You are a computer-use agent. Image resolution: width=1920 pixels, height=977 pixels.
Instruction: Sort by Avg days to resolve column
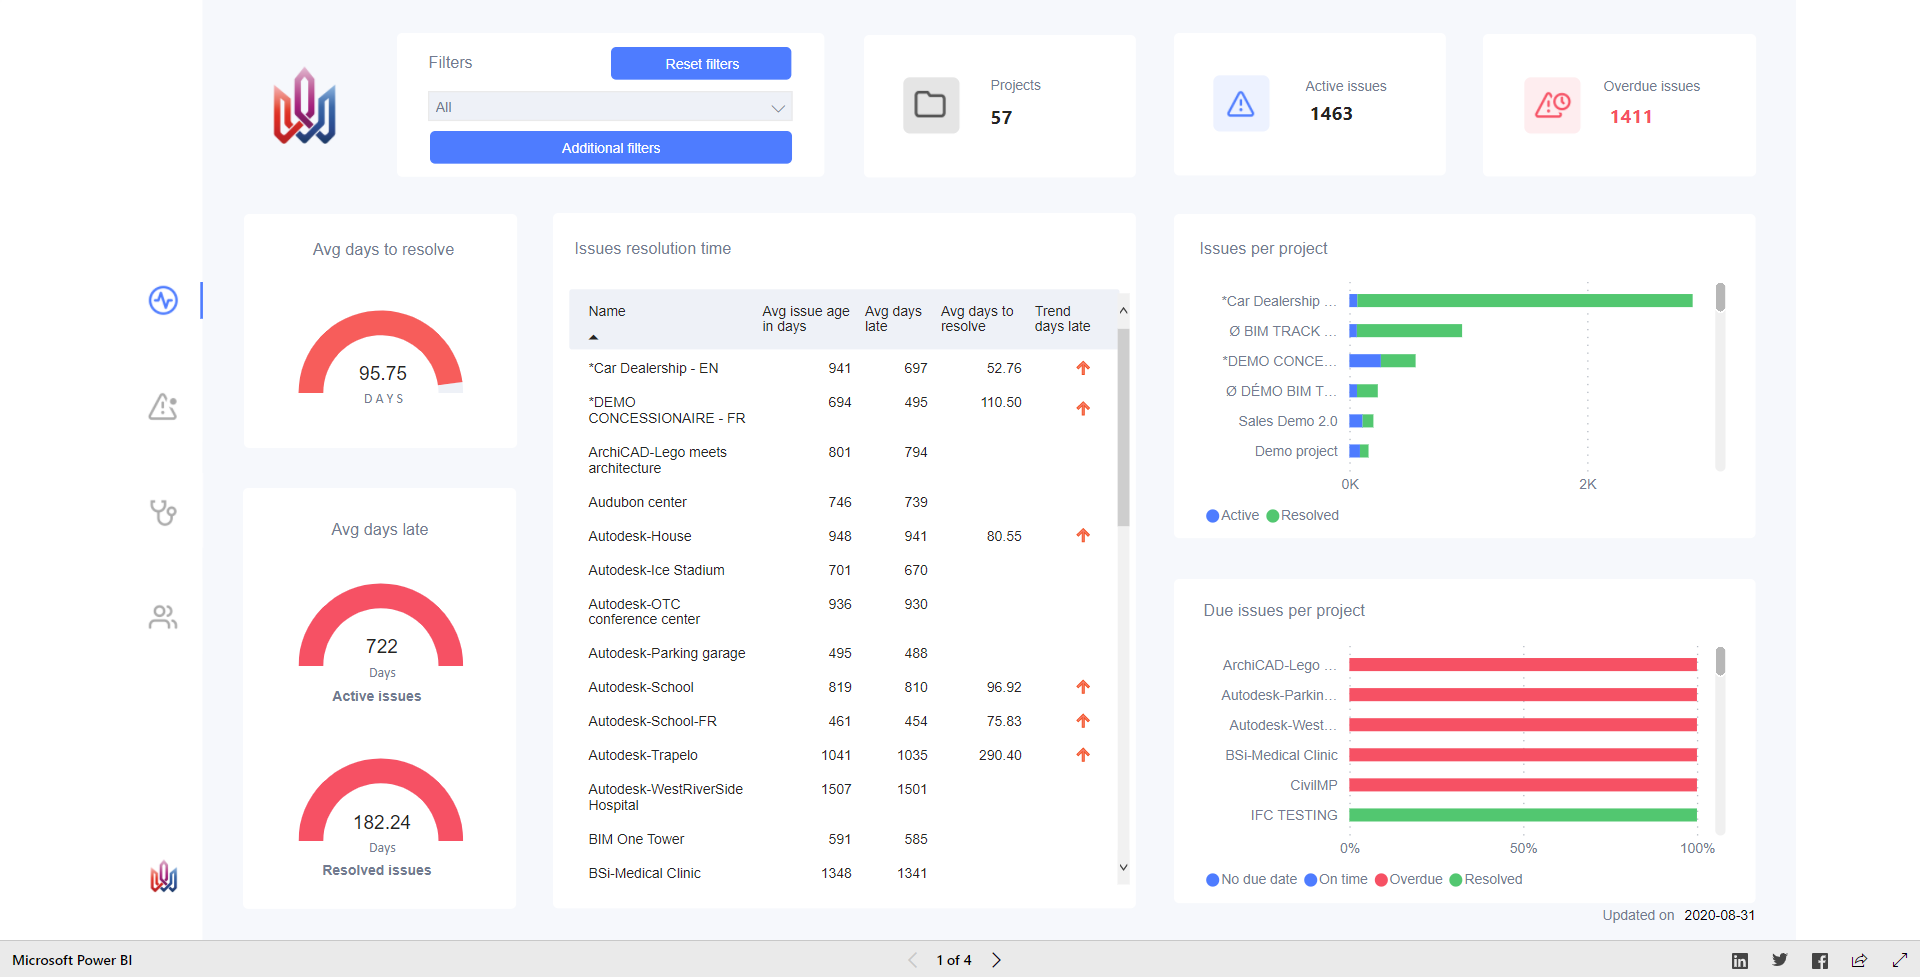pos(977,319)
